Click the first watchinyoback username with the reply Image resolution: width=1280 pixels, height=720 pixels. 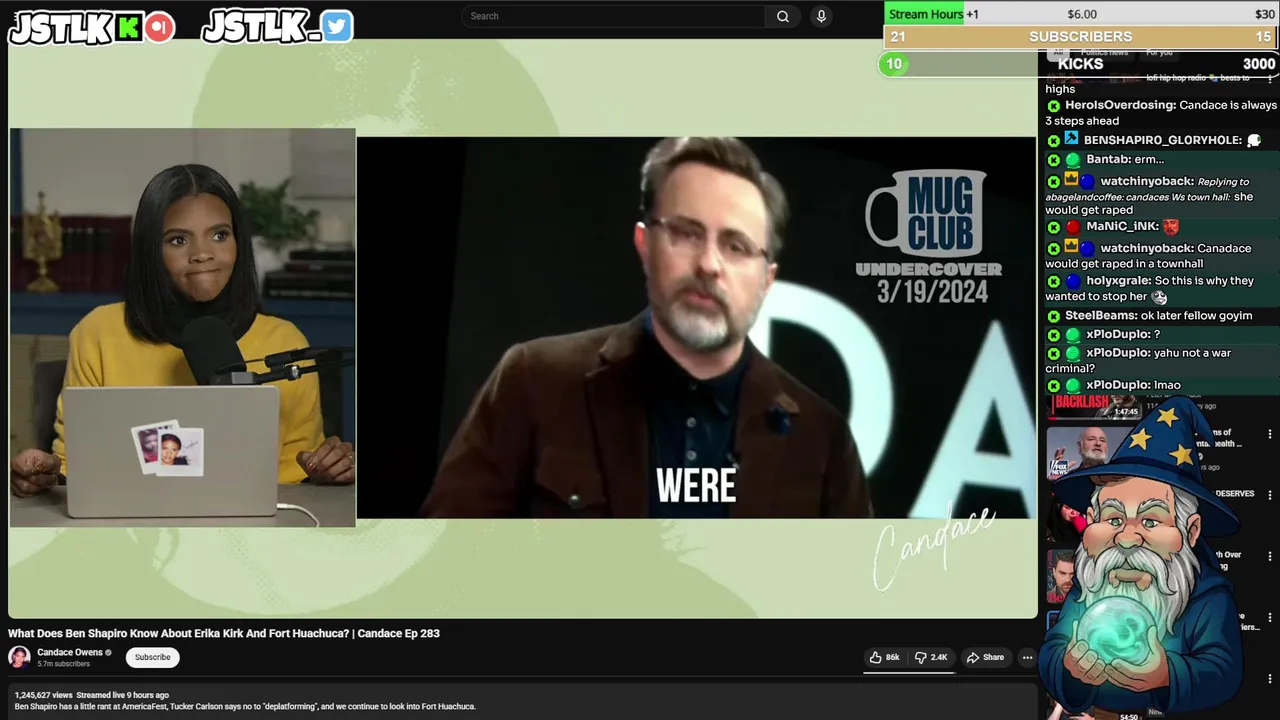pyautogui.click(x=1147, y=181)
